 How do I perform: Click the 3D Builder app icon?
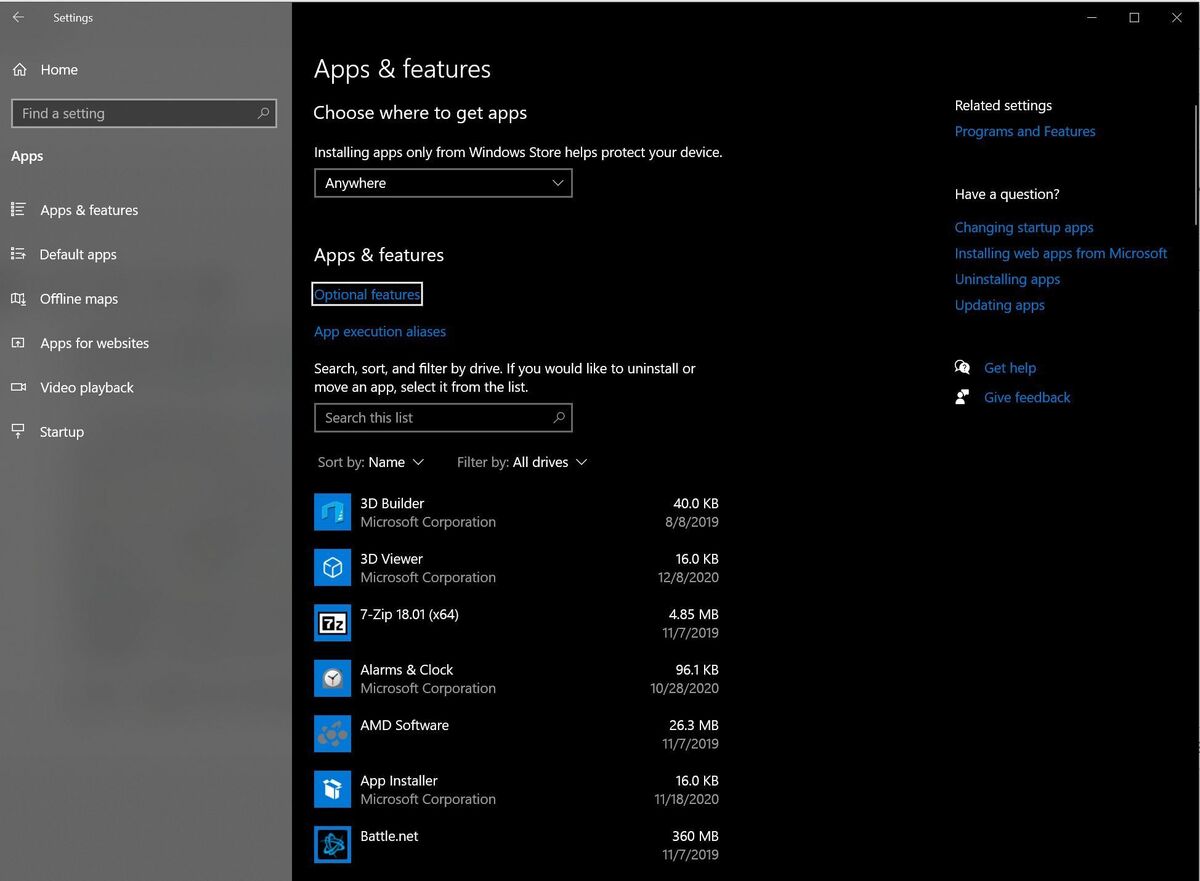[332, 512]
